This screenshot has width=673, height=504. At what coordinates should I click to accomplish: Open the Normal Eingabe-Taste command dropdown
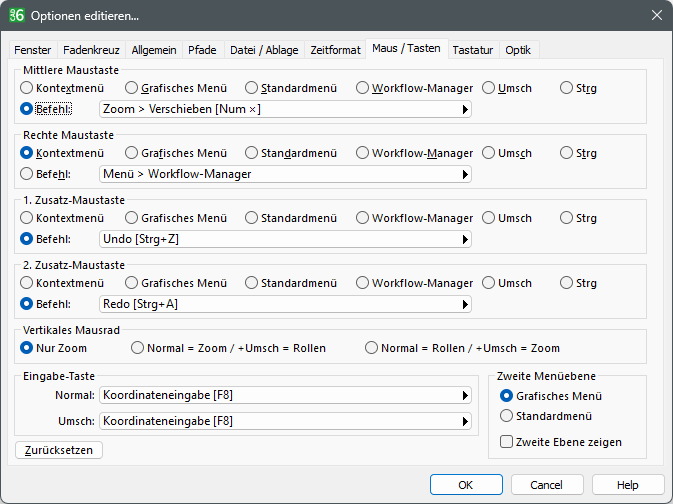285,395
